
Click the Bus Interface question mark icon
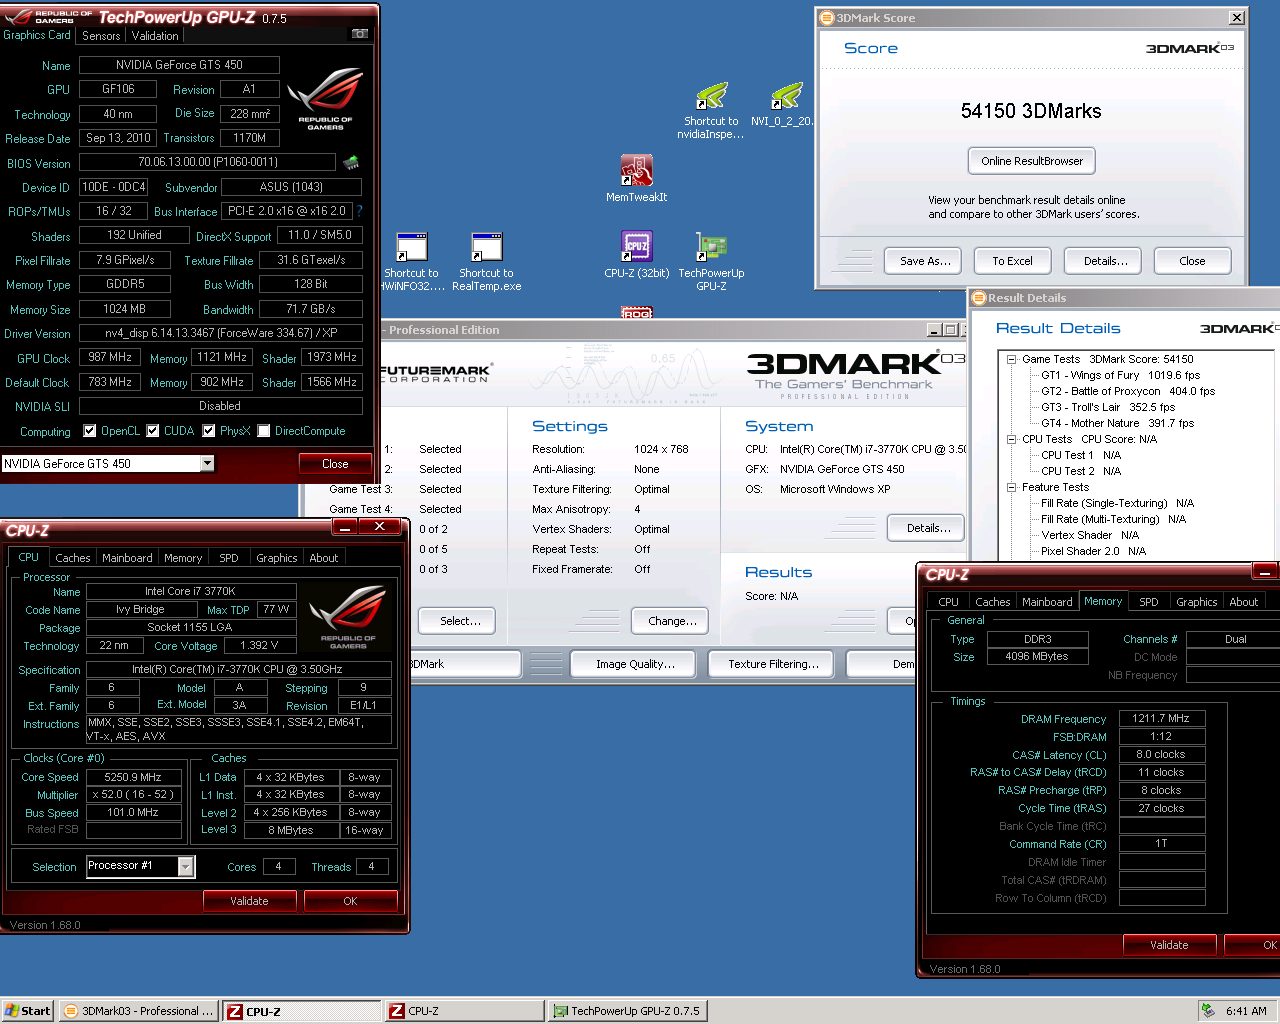[359, 211]
